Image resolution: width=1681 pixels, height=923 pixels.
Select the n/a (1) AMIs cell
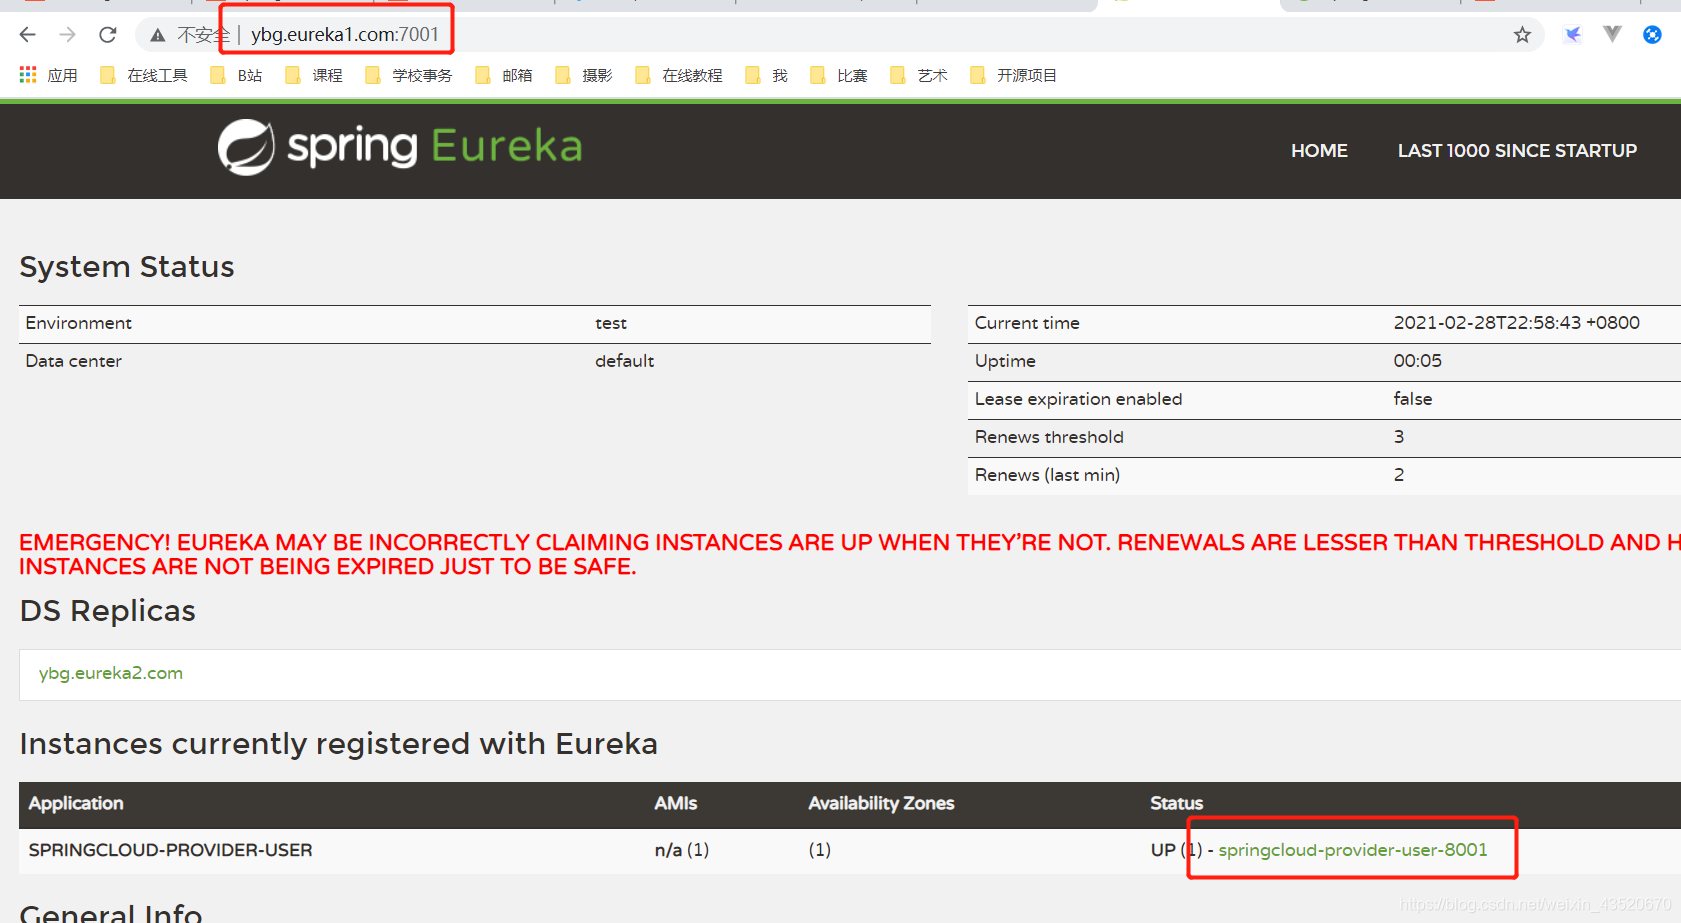pos(682,850)
